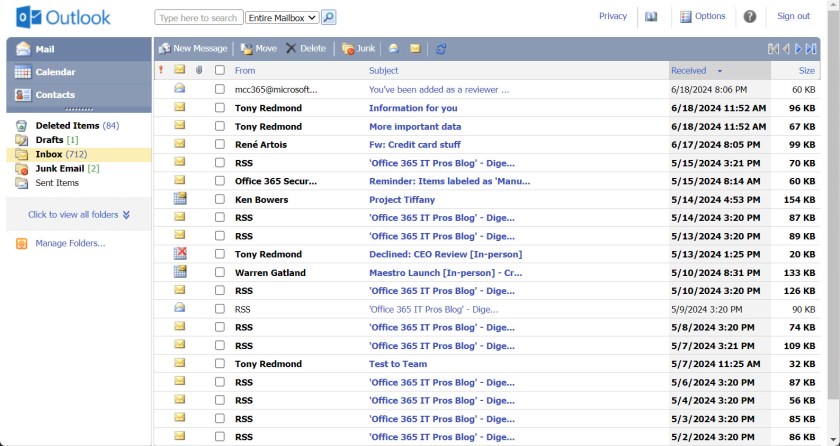Open the Sent Items folder

[x=57, y=183]
